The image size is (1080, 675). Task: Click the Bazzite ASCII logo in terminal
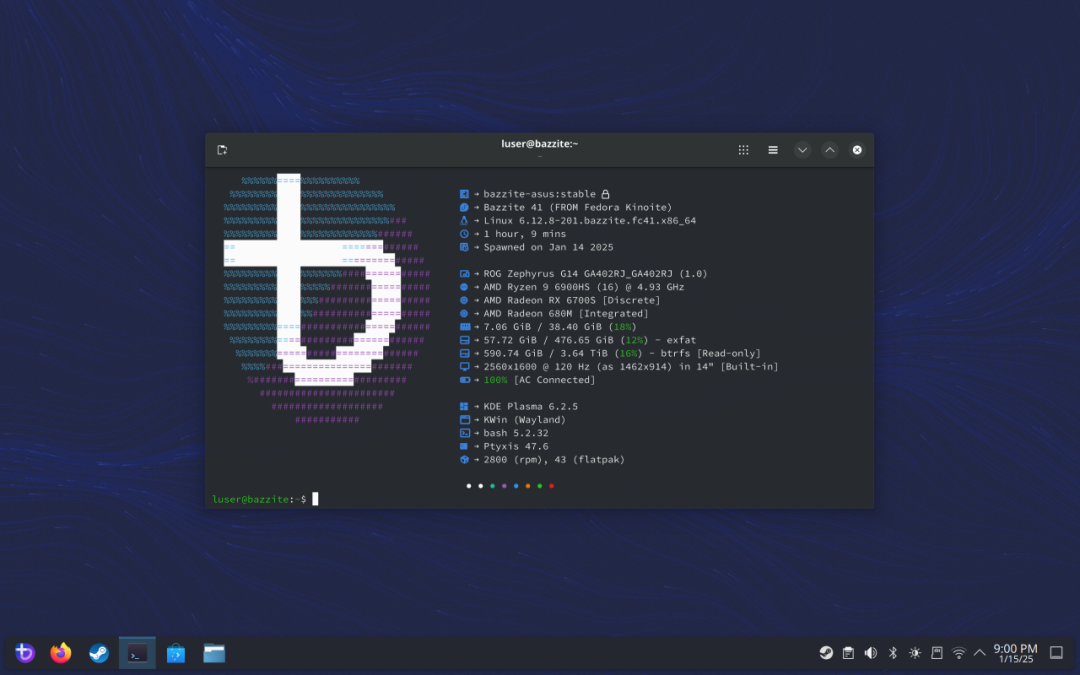[x=326, y=299]
